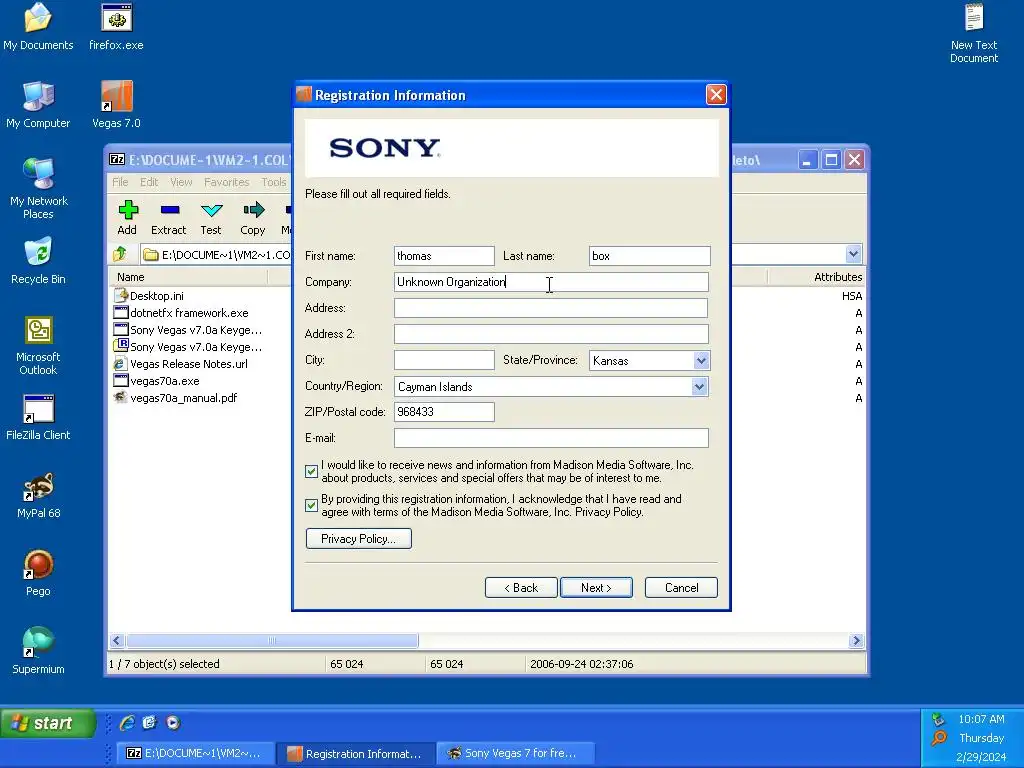The image size is (1024, 768).
Task: Select Microsoft Outlook desktop icon
Action: point(38,345)
